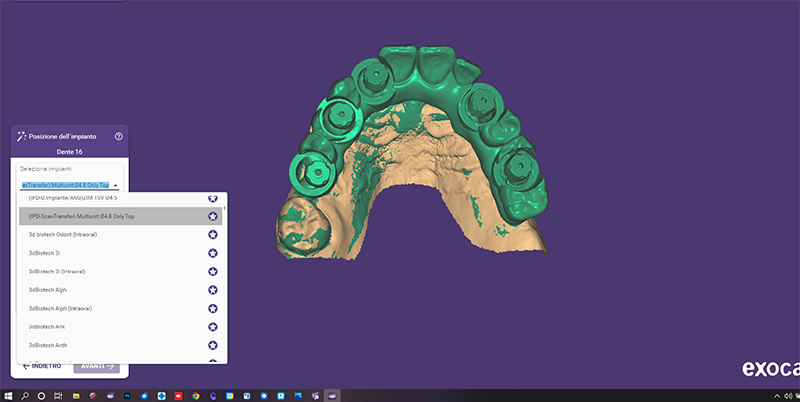Click the INDIETRO back button
The image size is (800, 402).
[x=42, y=366]
